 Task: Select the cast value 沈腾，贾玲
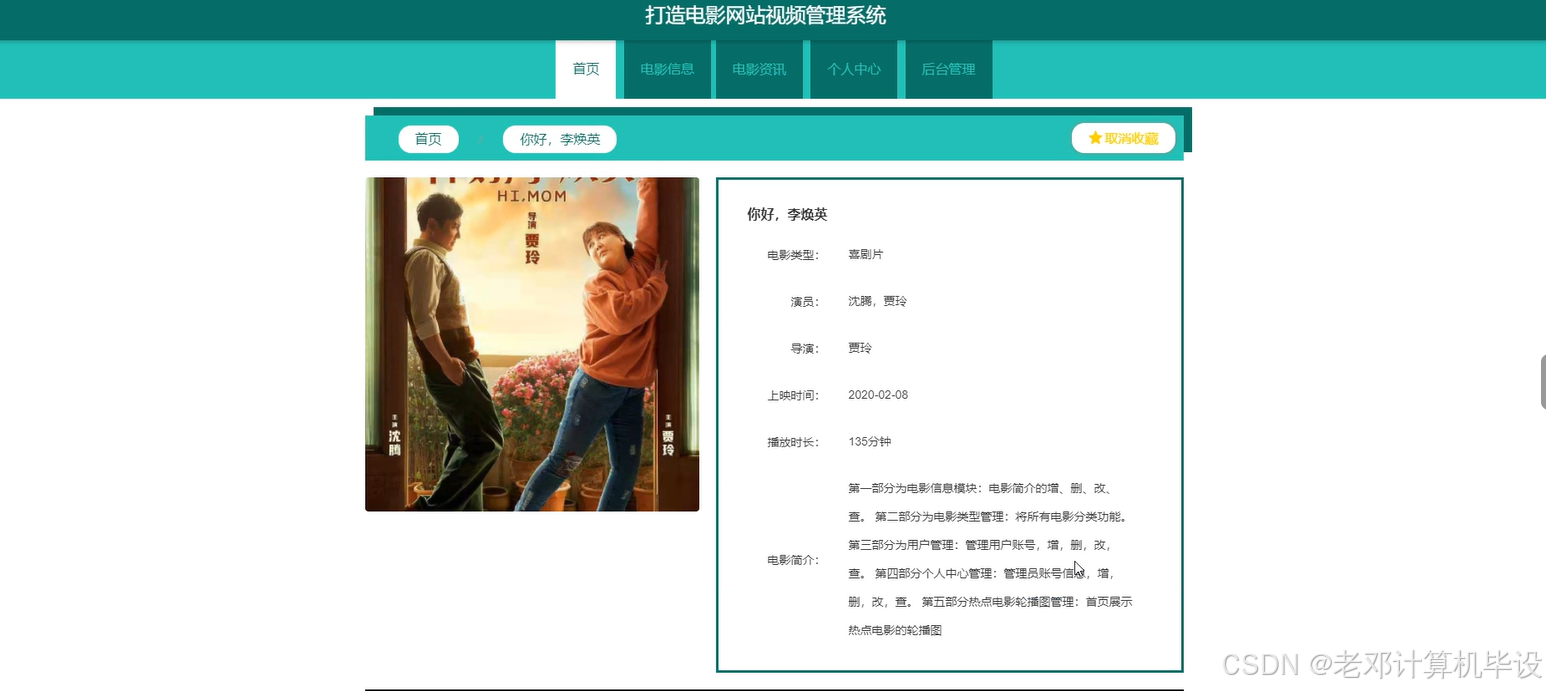pyautogui.click(x=877, y=301)
